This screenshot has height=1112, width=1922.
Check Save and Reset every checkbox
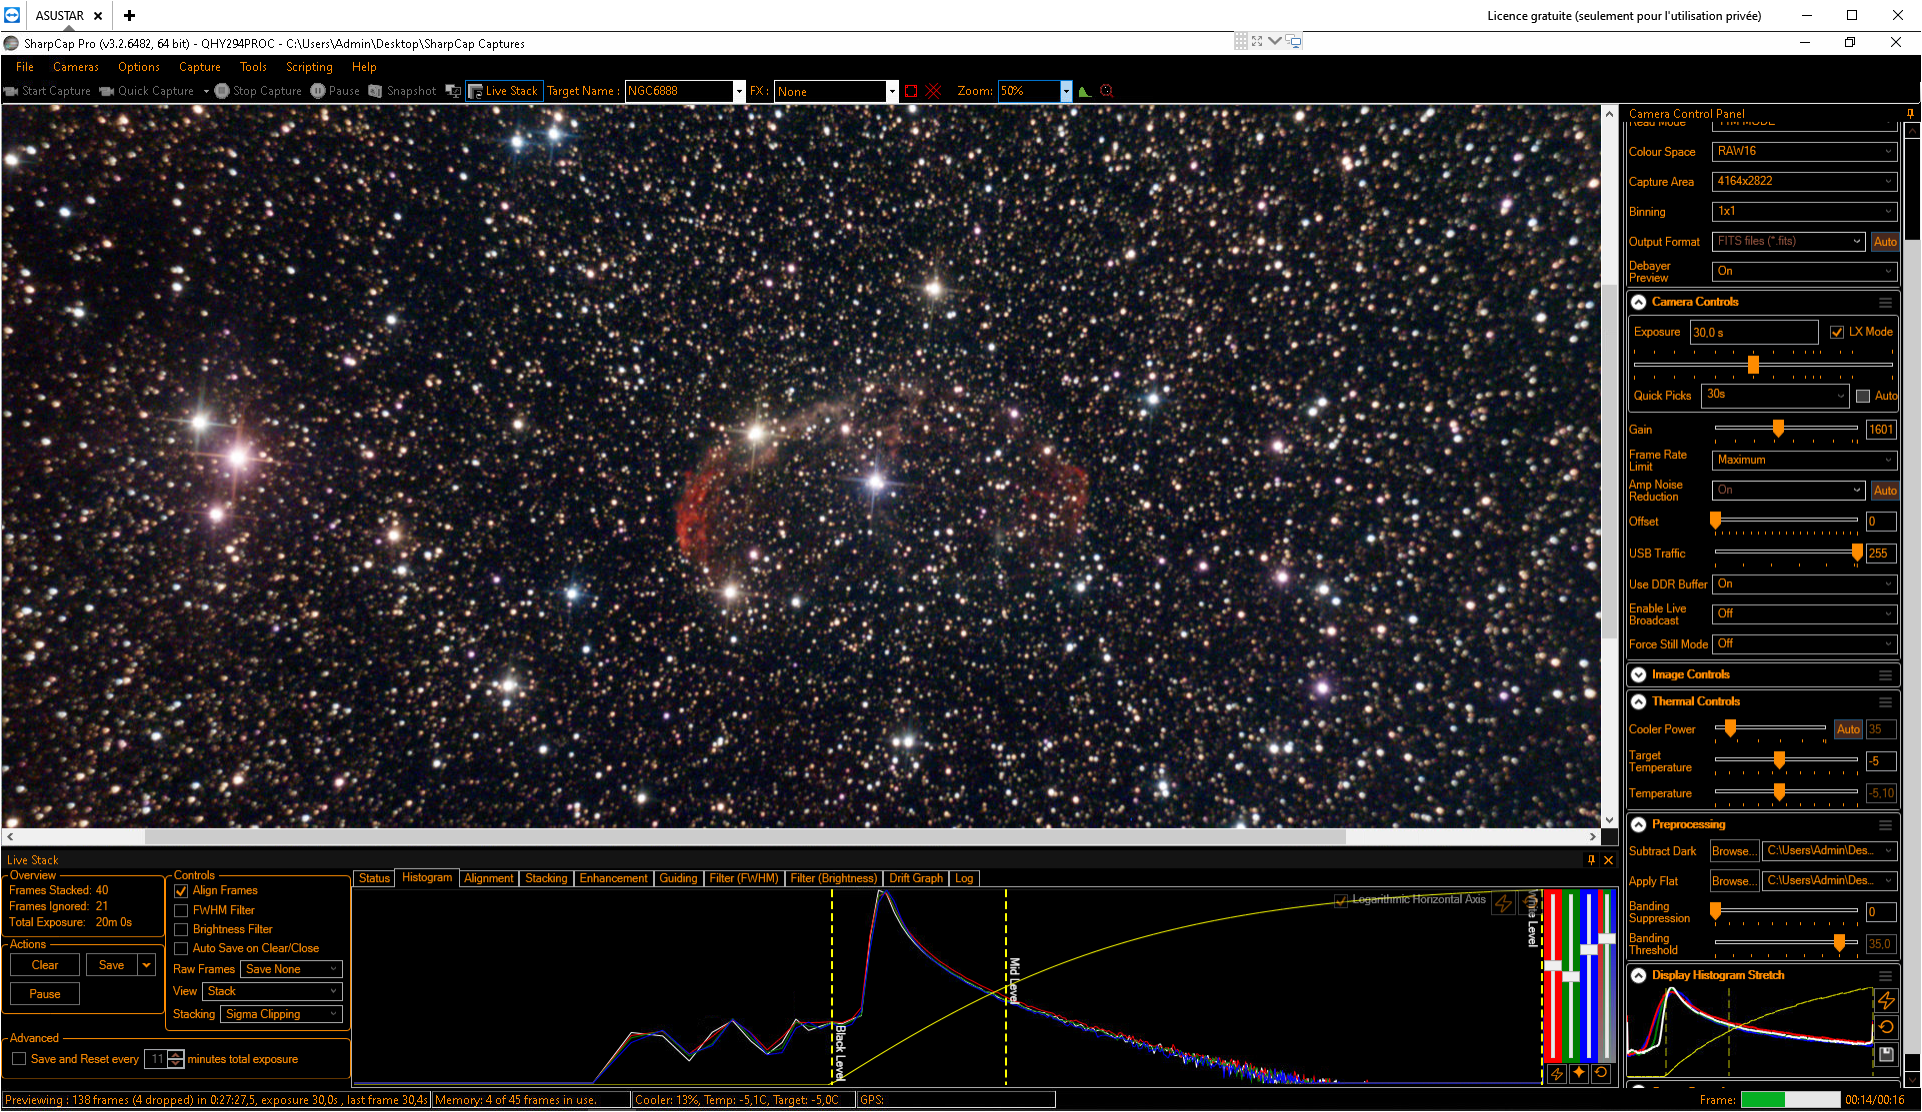click(x=19, y=1059)
